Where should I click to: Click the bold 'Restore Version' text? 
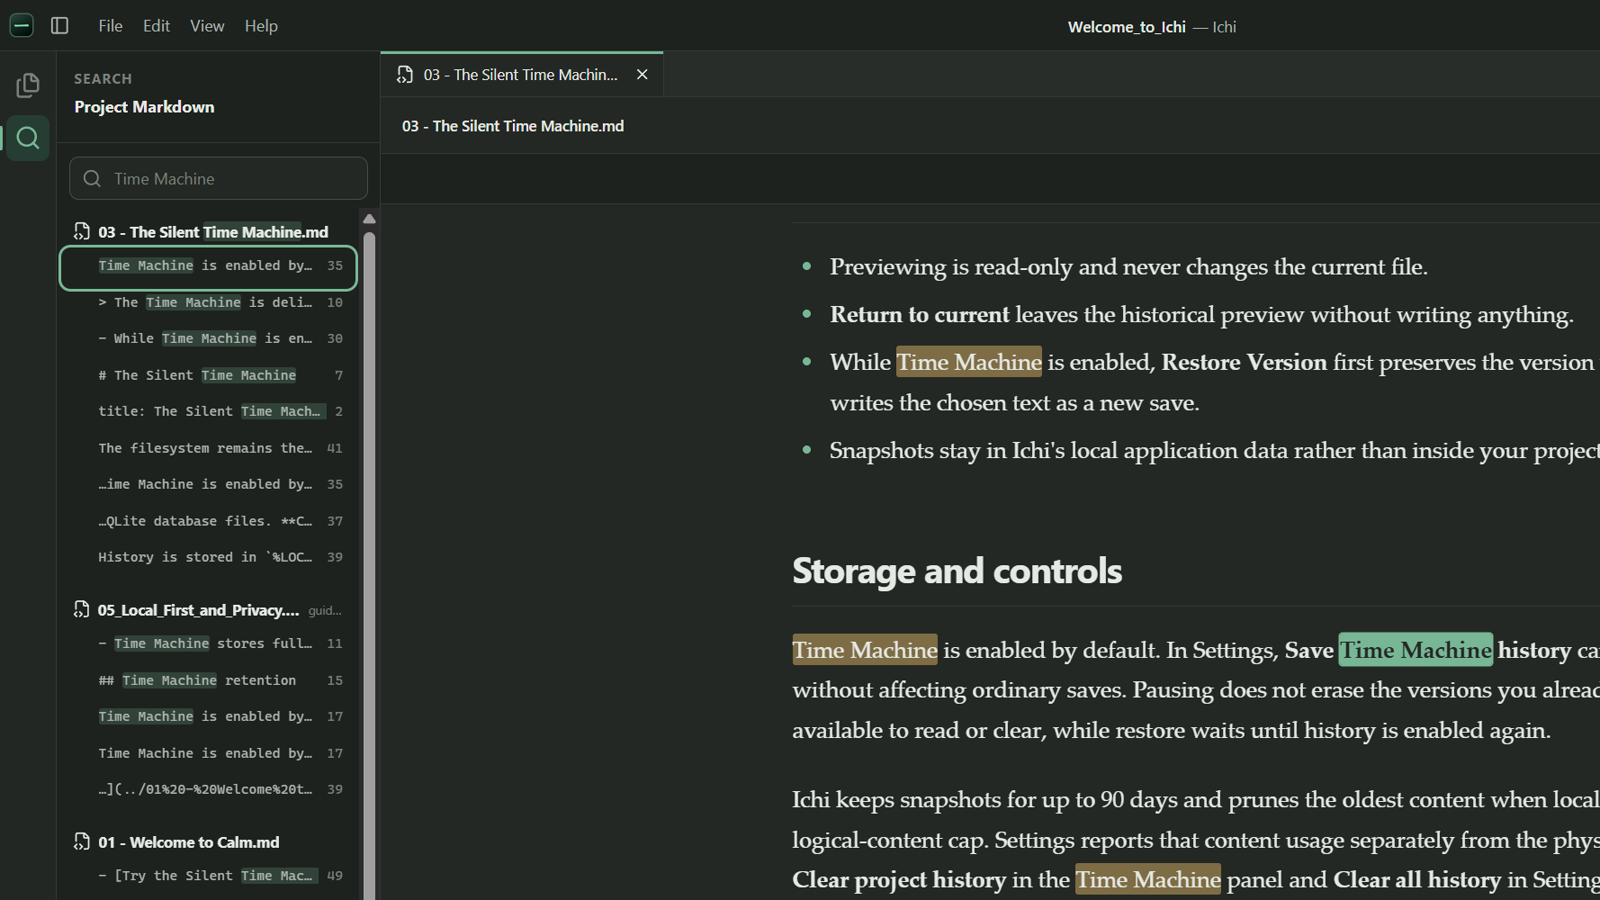(x=1244, y=362)
